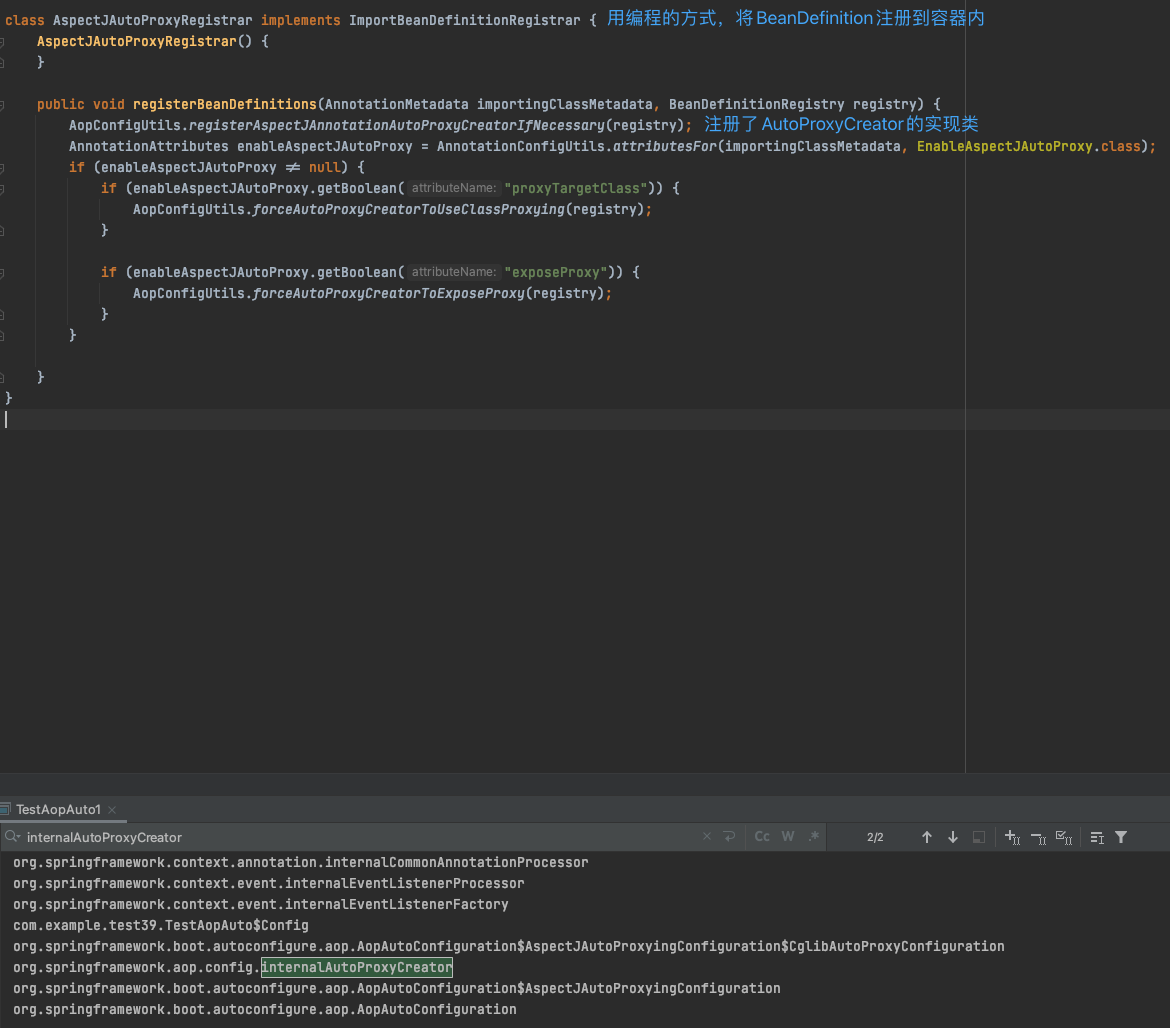The image size is (1170, 1028).
Task: Collapse the 'enableAspectJAutoProxy != null' if-block fold marker
Action: point(2,168)
